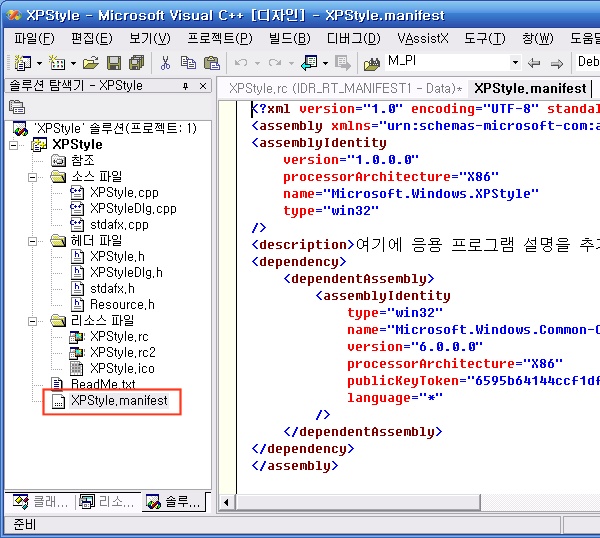This screenshot has width=600, height=538.
Task: Switch to XPStyle.rc IDR_RT_MANIFEST1 tab
Action: pyautogui.click(x=345, y=89)
